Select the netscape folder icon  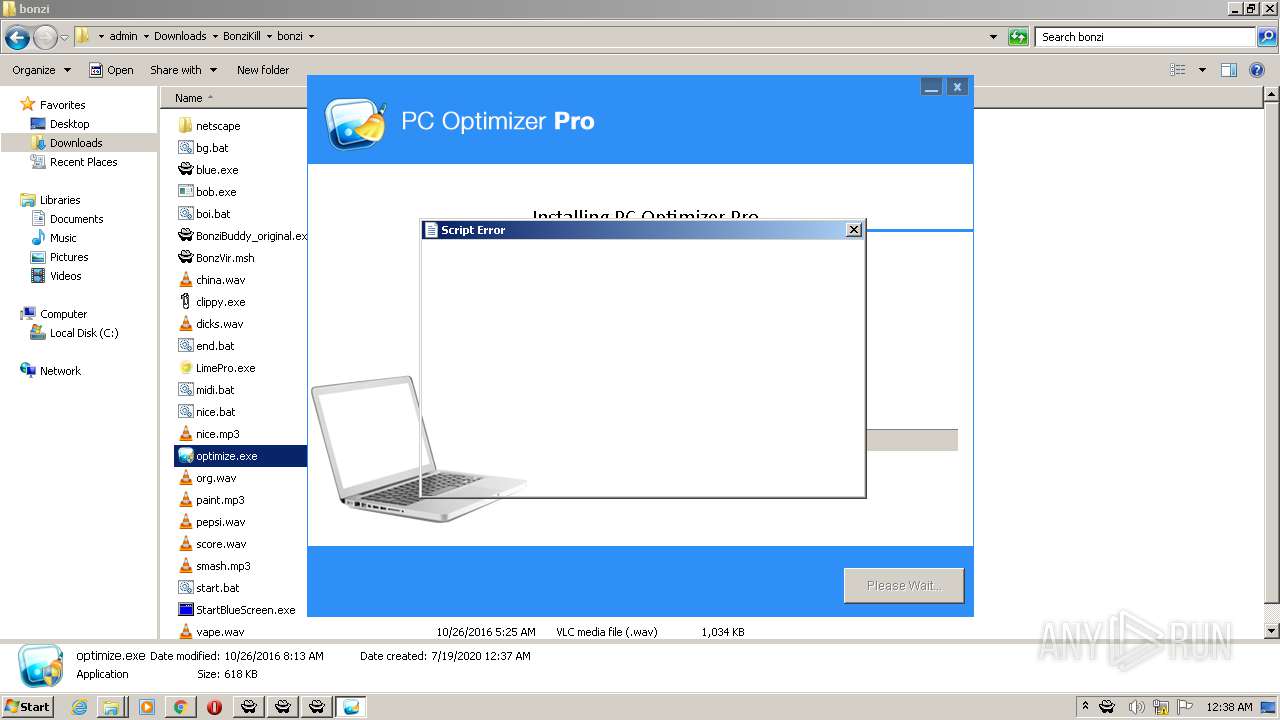(185, 126)
